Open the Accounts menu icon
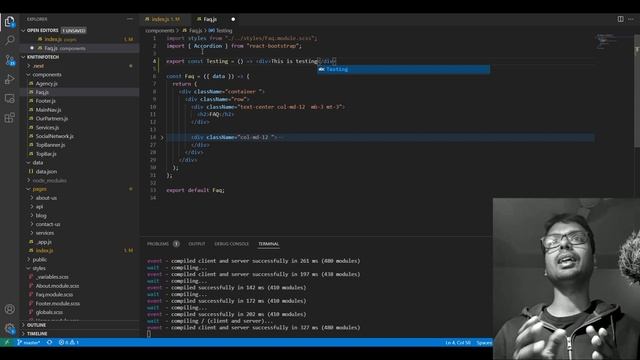 tap(9, 309)
